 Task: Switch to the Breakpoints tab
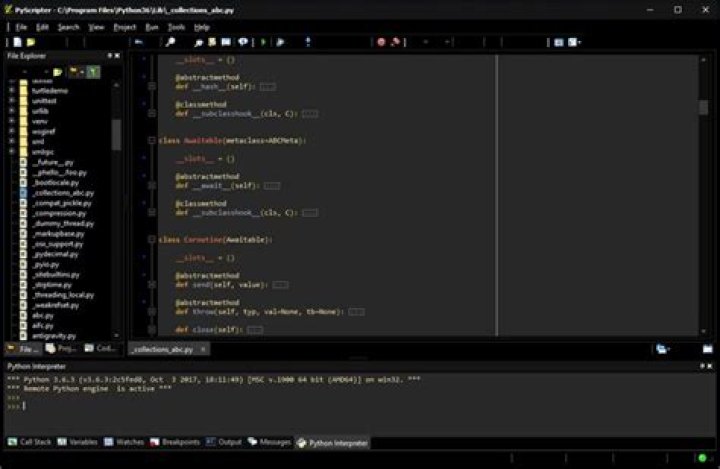coord(175,442)
